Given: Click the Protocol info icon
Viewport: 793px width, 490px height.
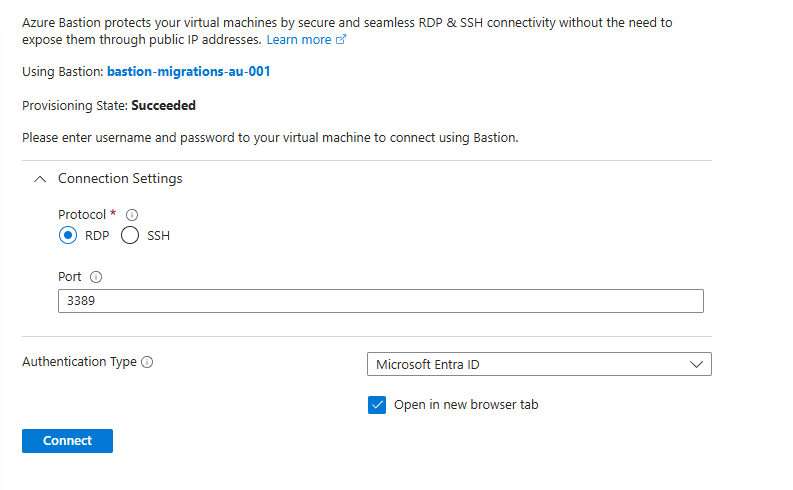Looking at the screenshot, I should 132,215.
